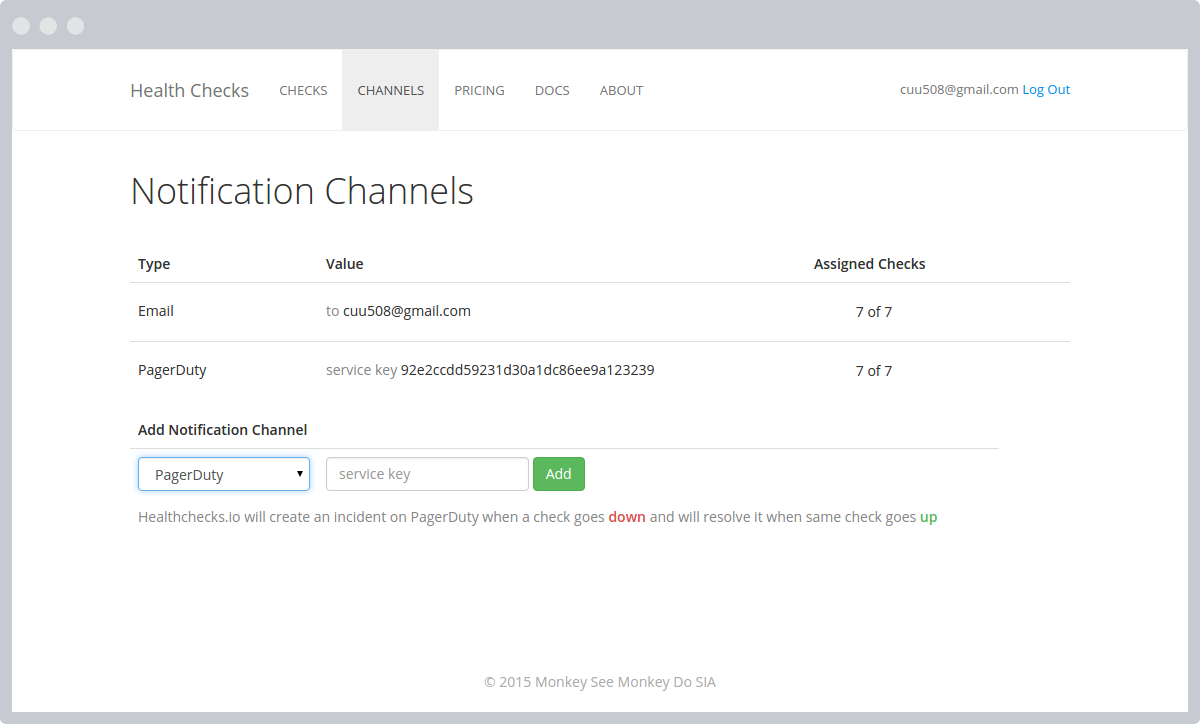
Task: Click the account email cuu508@gmail.com in header
Action: (958, 89)
